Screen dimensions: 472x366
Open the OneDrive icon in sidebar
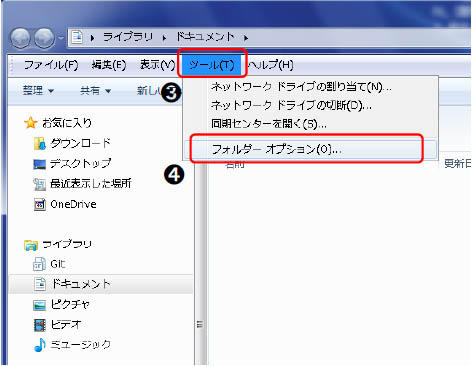click(x=40, y=204)
